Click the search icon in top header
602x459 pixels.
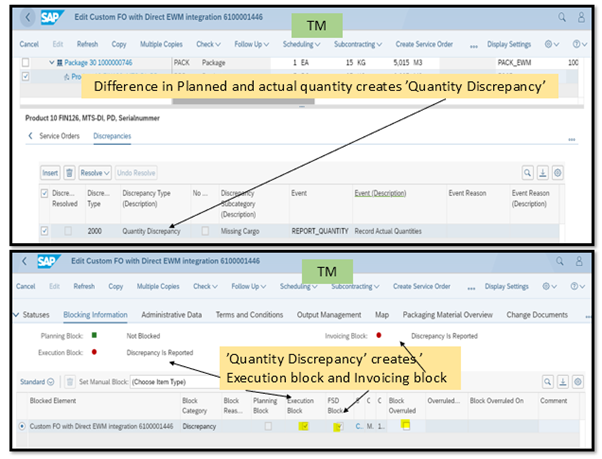[x=563, y=18]
